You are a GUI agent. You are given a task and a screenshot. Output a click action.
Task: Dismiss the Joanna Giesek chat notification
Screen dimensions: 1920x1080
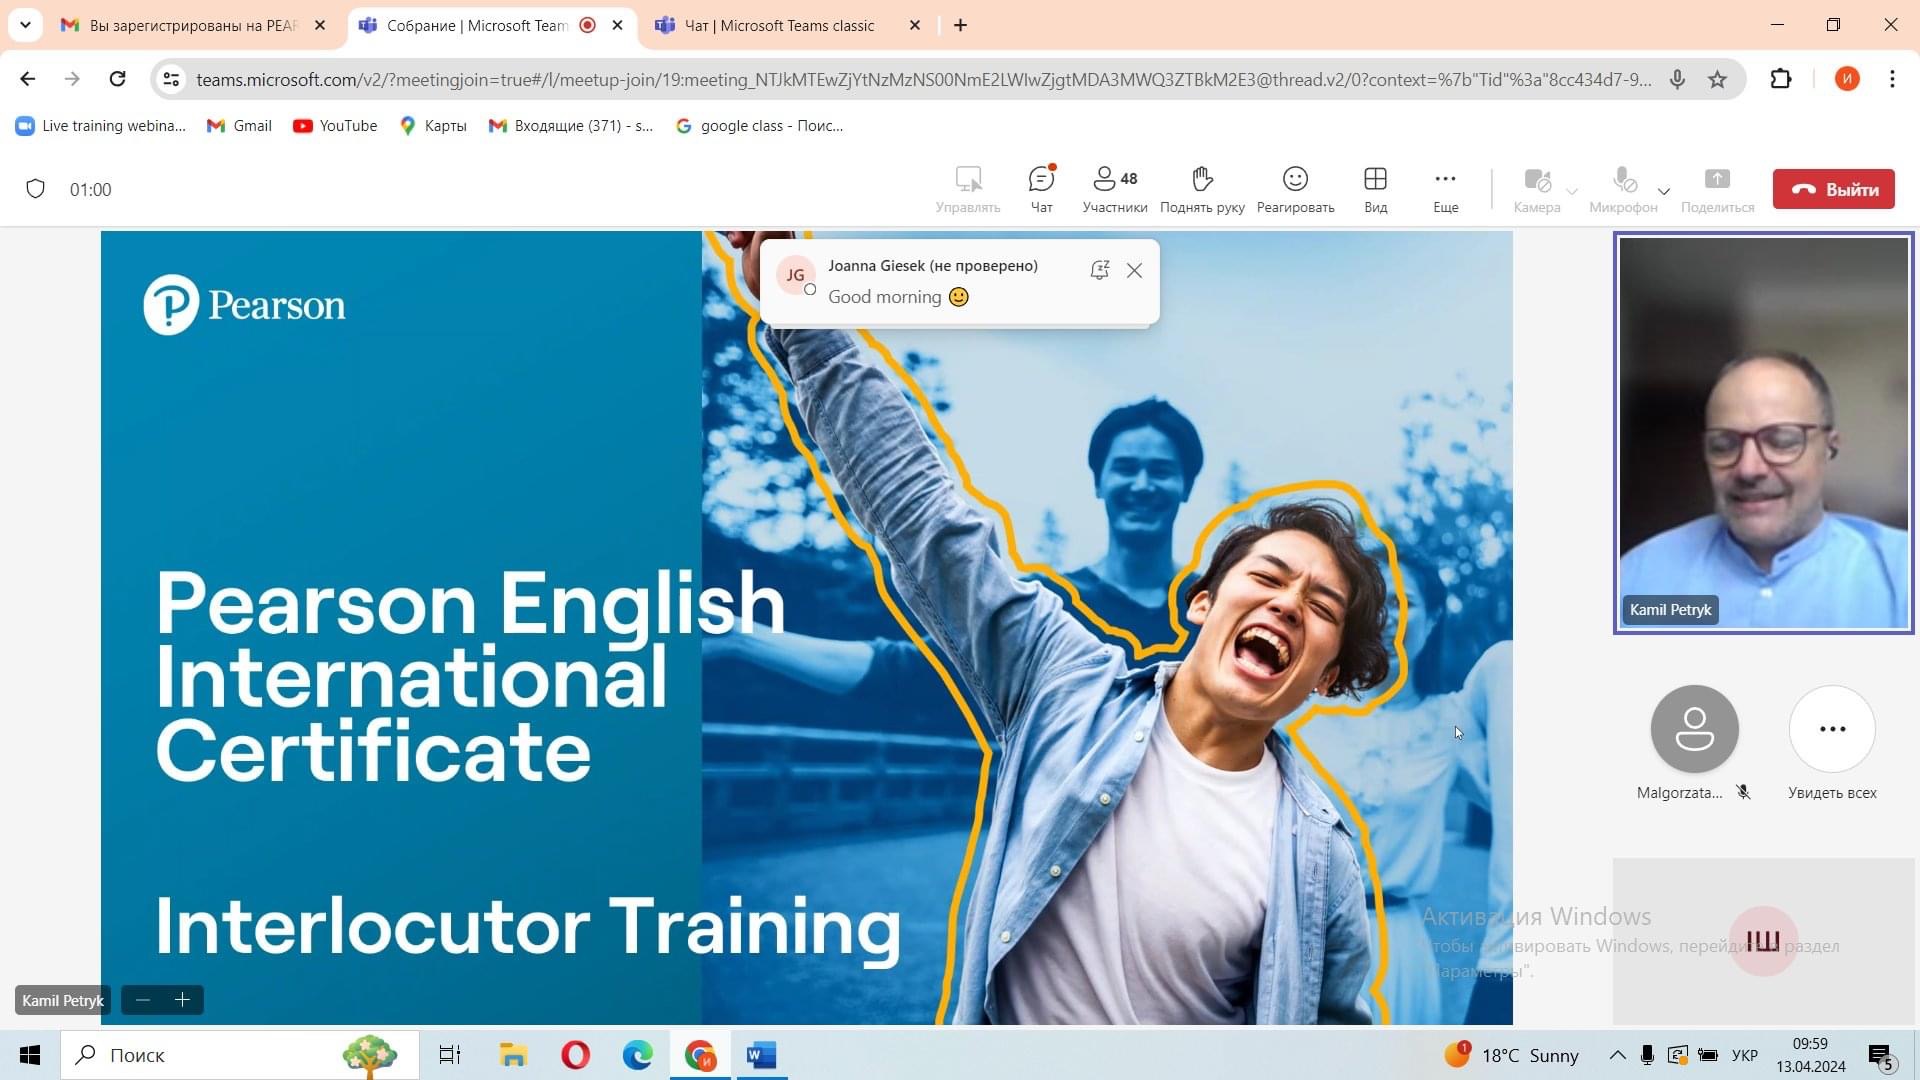pyautogui.click(x=1134, y=270)
